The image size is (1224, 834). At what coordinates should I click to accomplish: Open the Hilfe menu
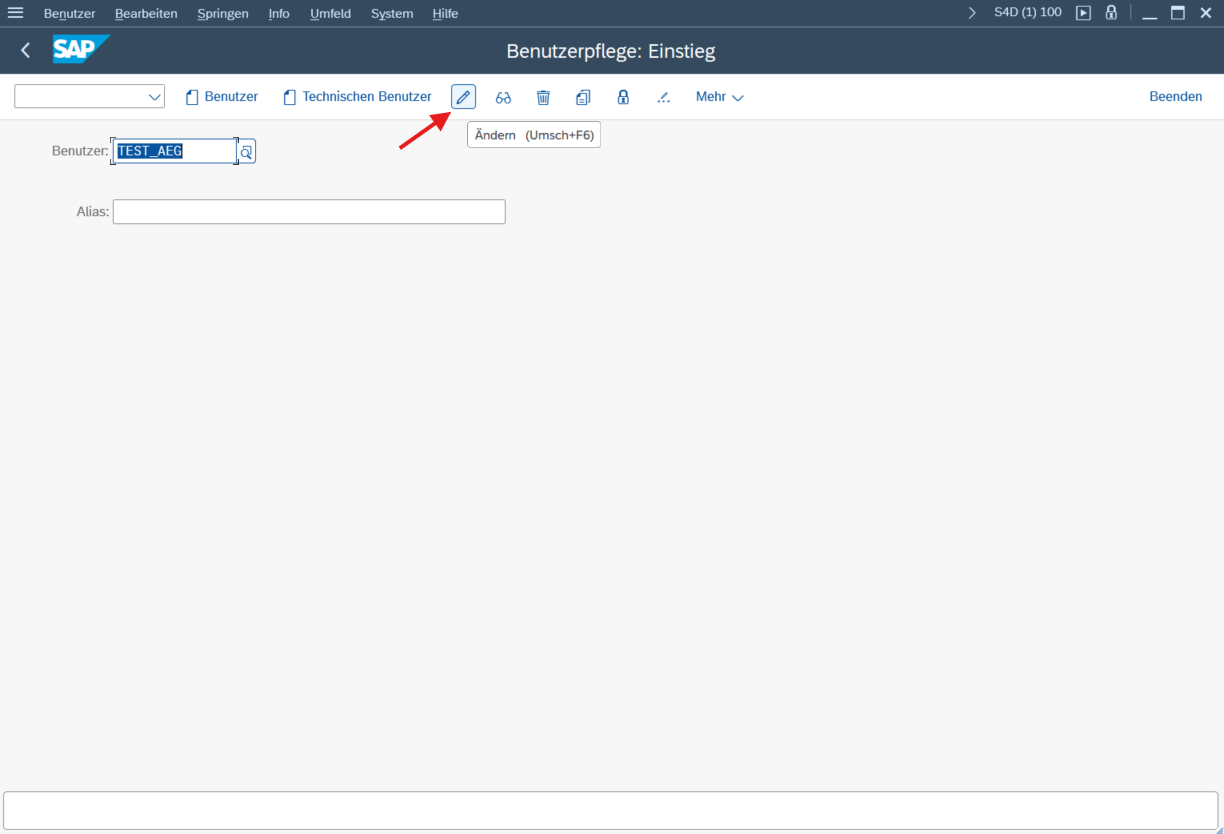(x=446, y=13)
